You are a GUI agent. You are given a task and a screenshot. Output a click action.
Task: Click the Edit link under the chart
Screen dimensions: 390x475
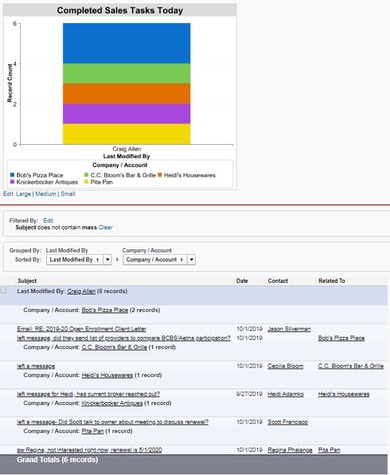pyautogui.click(x=8, y=194)
